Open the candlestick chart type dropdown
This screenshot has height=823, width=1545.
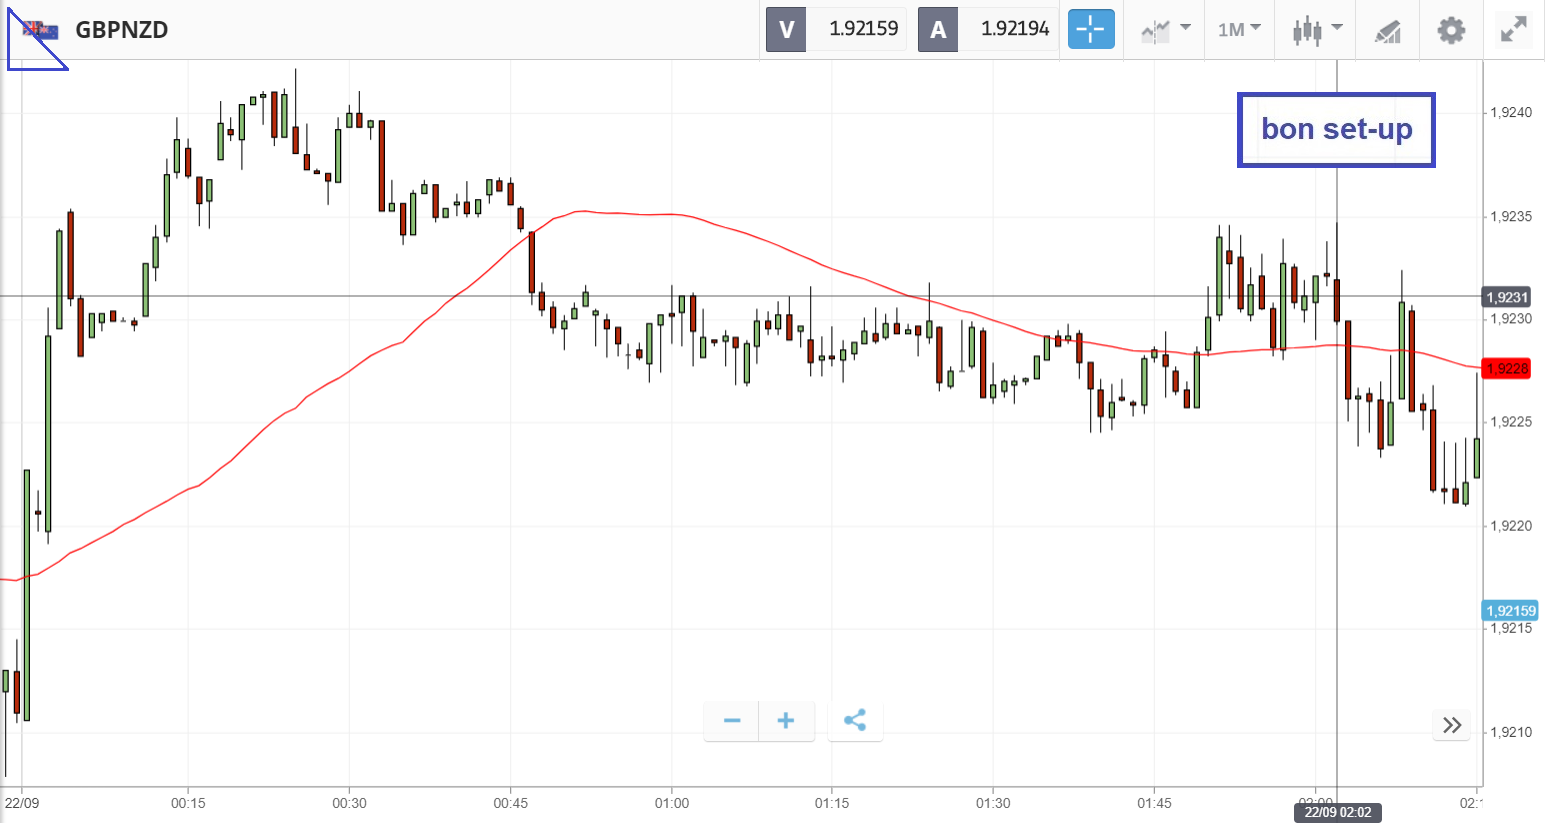1316,29
